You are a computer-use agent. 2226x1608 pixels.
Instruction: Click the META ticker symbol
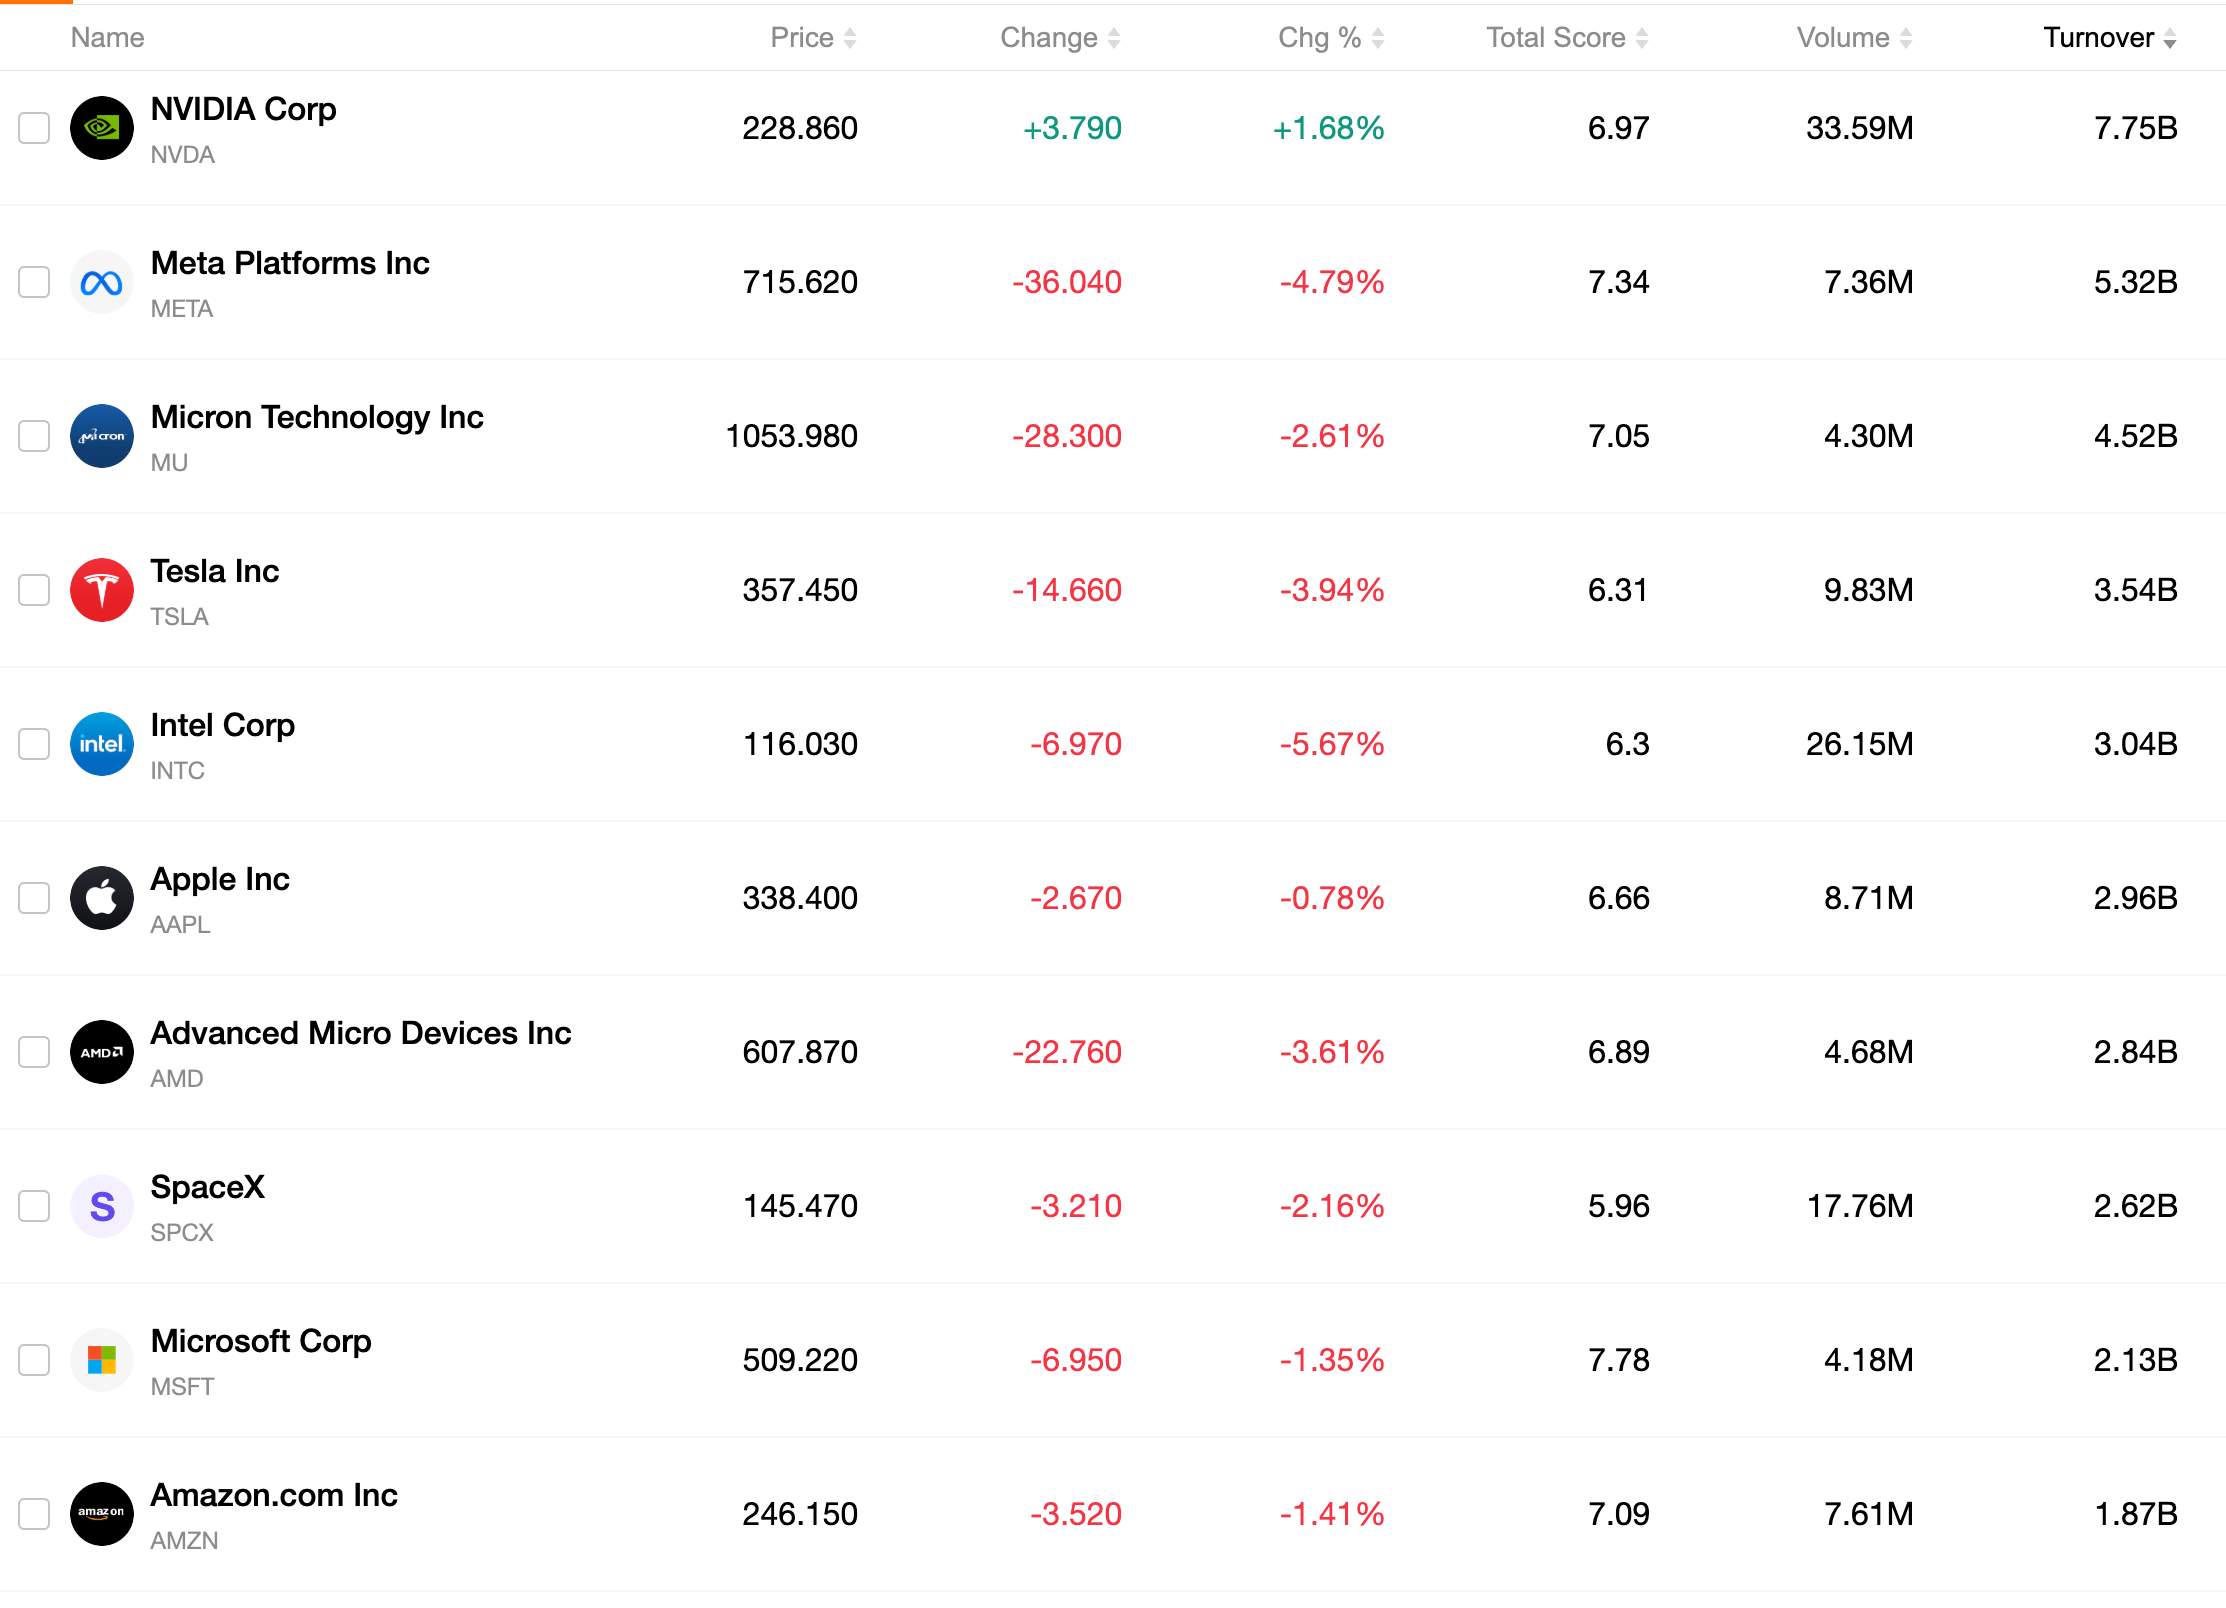(x=182, y=309)
